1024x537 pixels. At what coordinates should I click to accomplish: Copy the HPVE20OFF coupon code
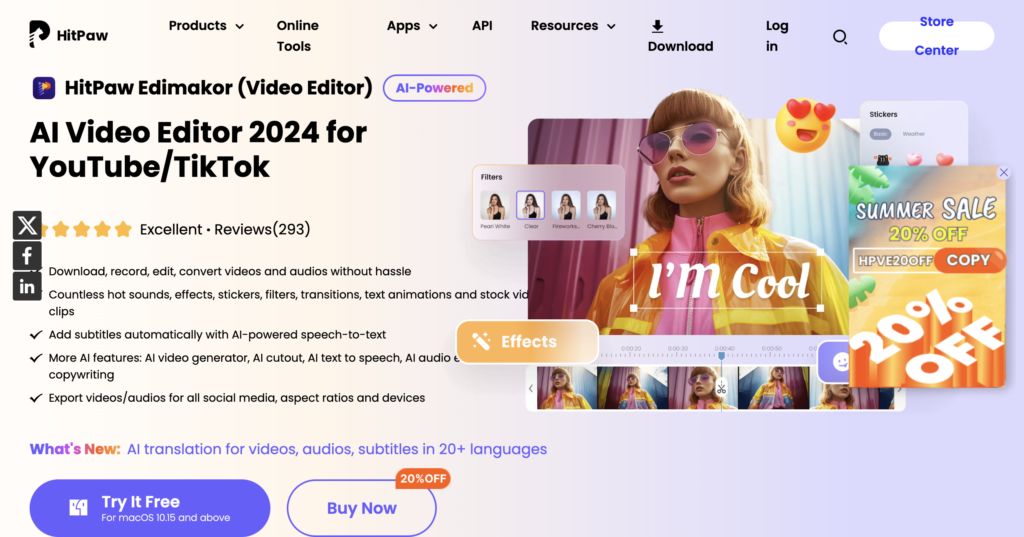[x=968, y=260]
